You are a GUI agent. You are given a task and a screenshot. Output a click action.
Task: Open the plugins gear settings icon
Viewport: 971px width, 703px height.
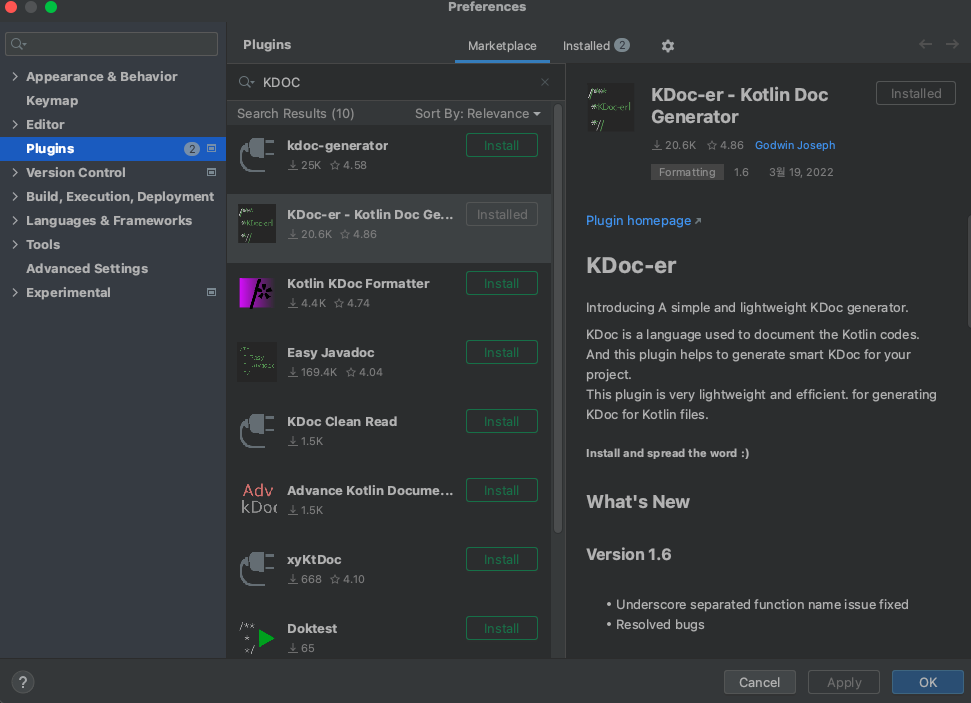pos(668,46)
